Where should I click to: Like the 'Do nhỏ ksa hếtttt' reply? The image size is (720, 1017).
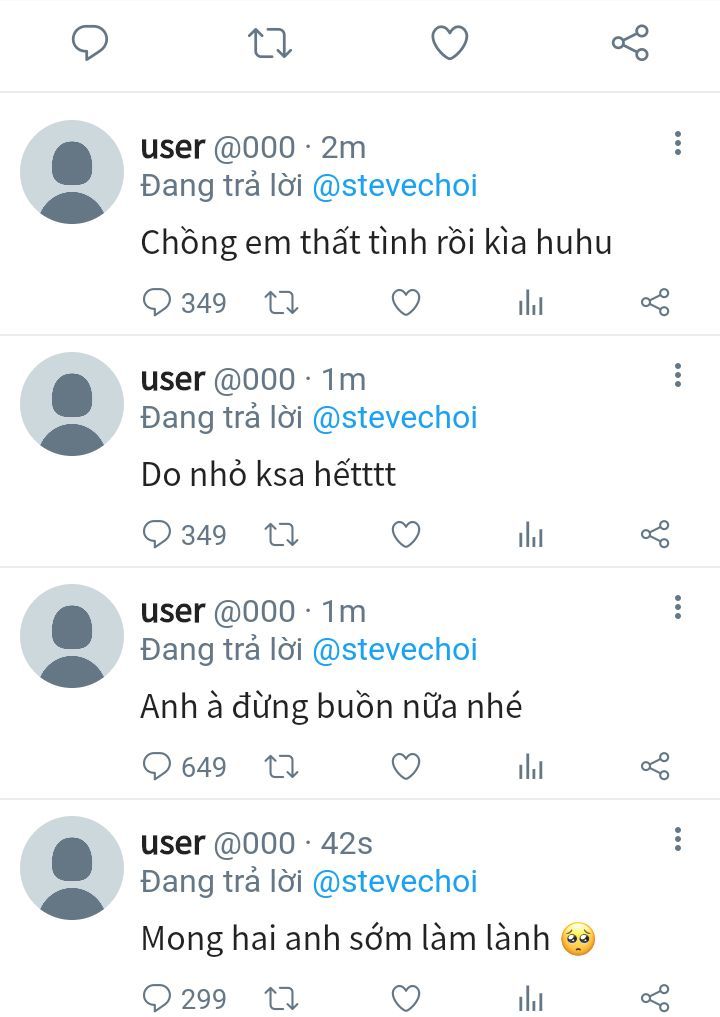406,534
